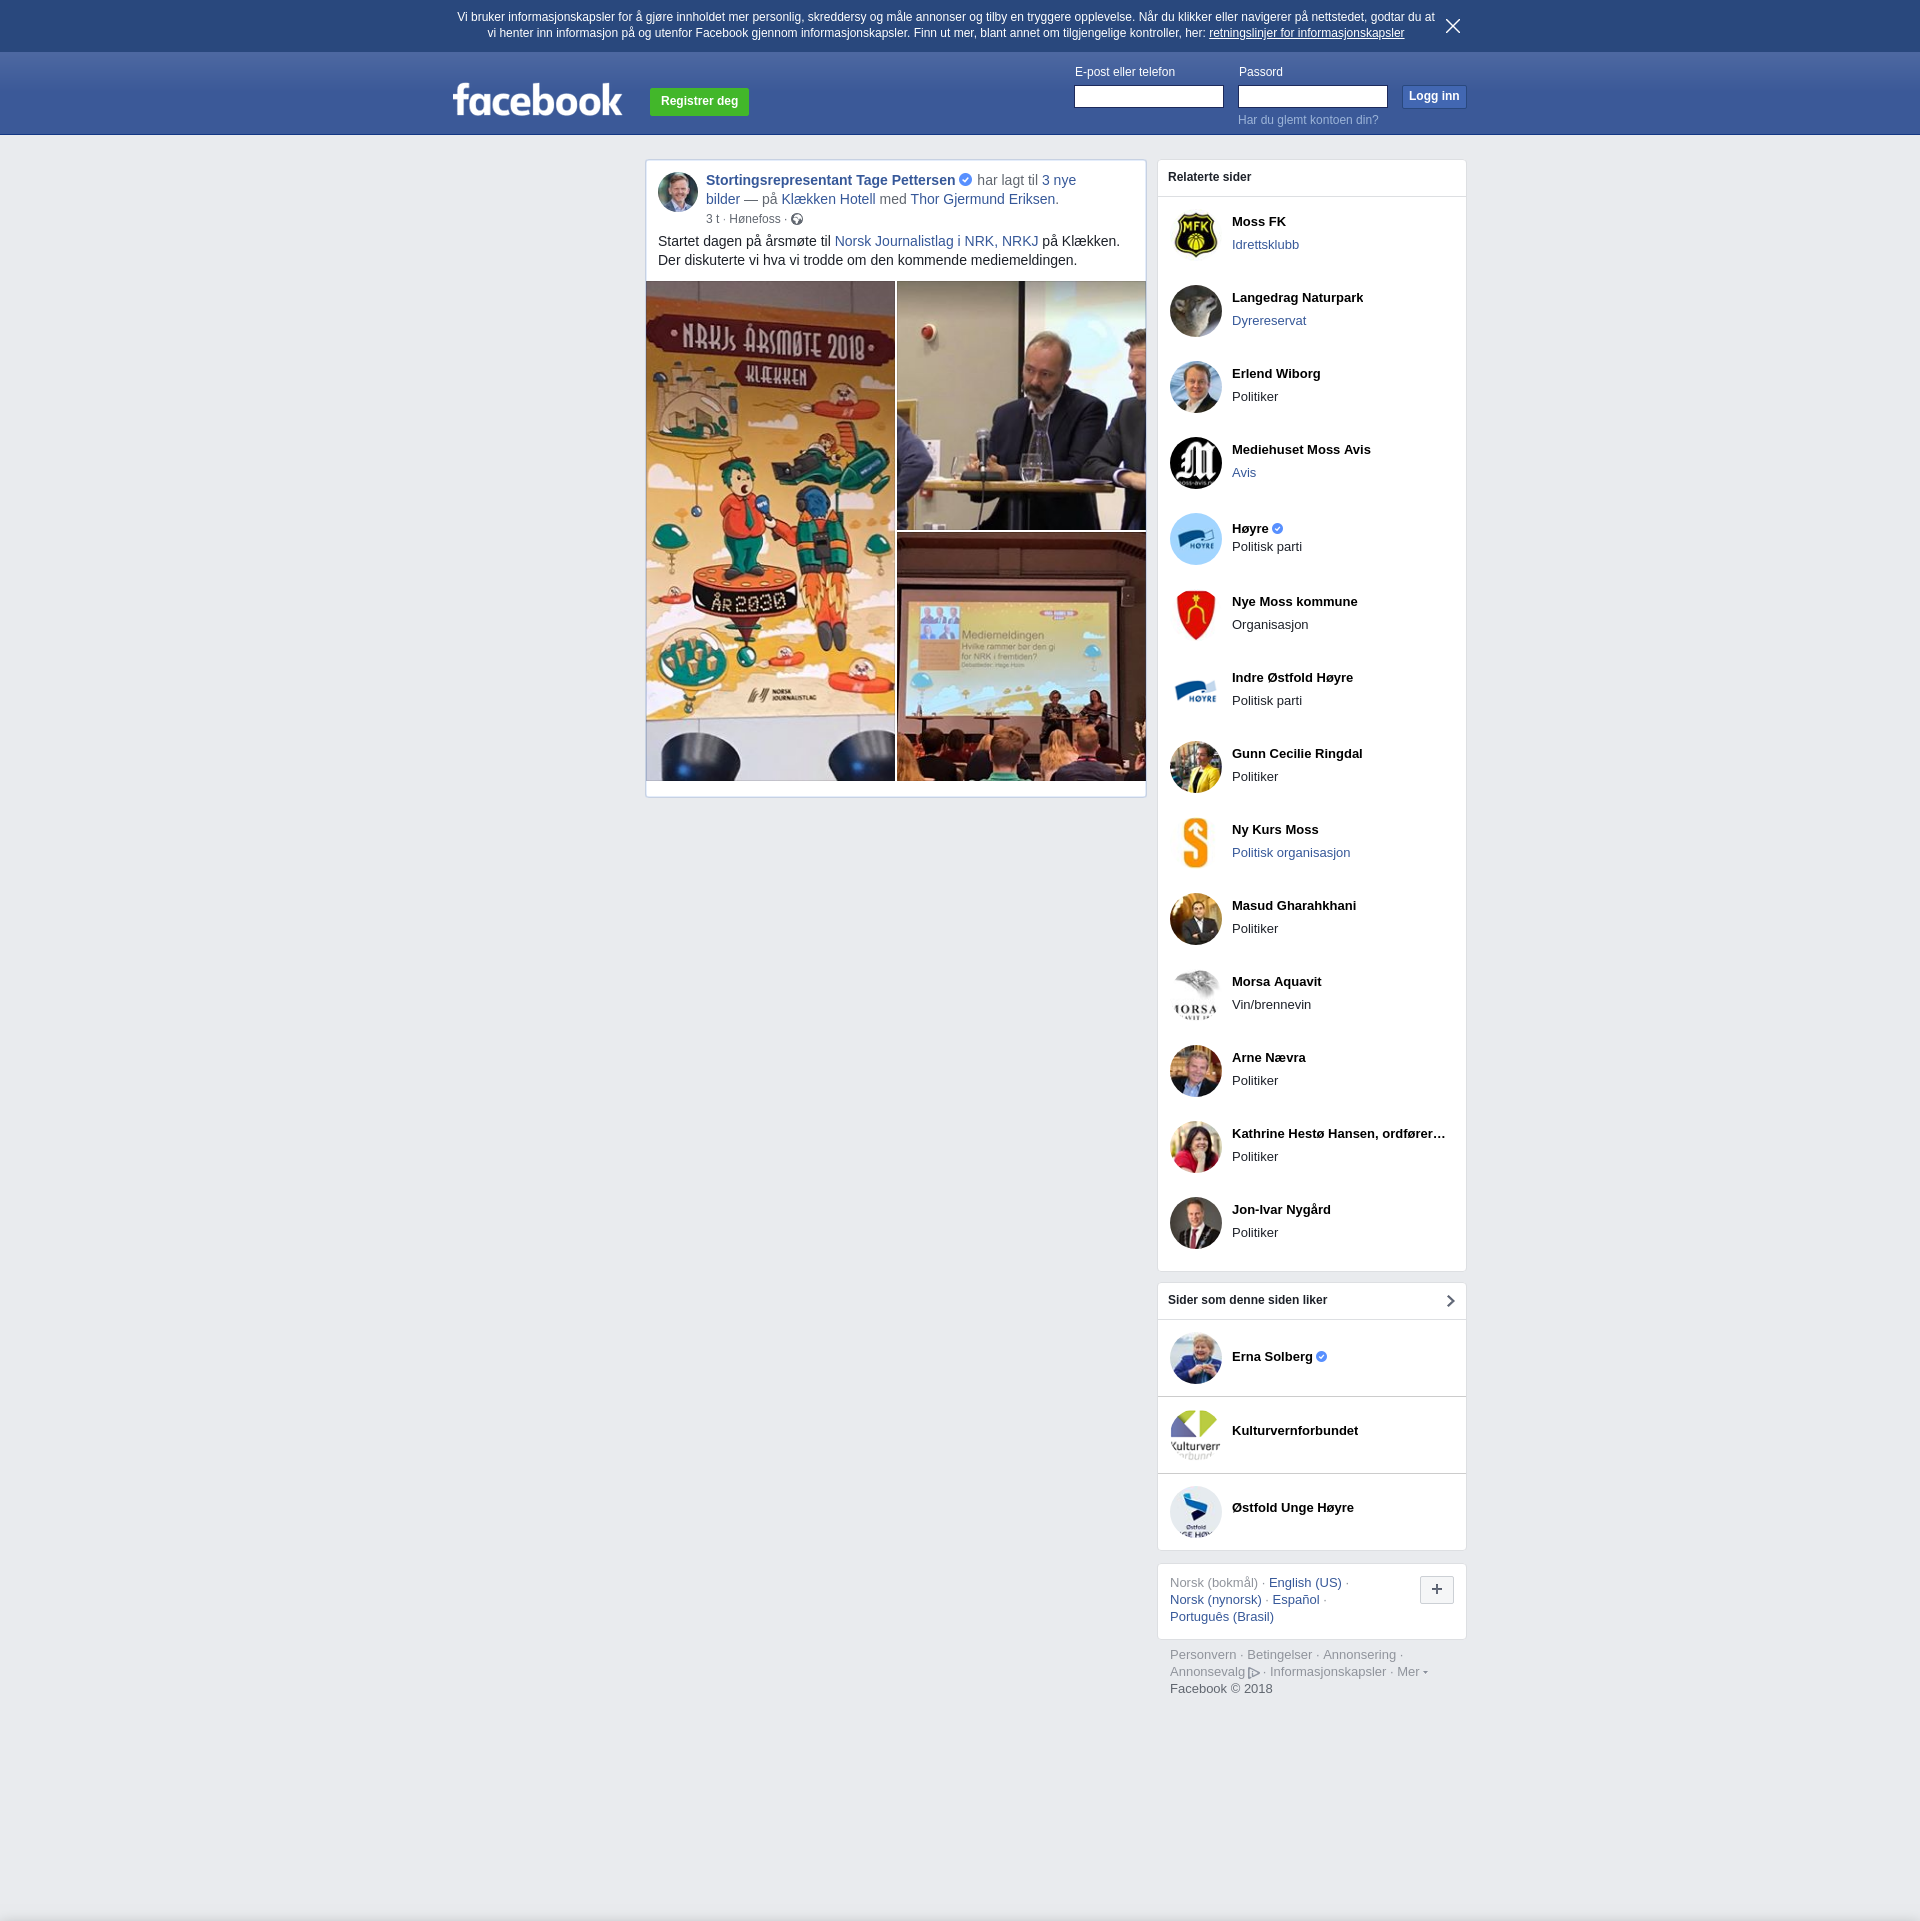This screenshot has width=1920, height=1921.
Task: Open Indre Østfold Høyre page
Action: coord(1292,678)
